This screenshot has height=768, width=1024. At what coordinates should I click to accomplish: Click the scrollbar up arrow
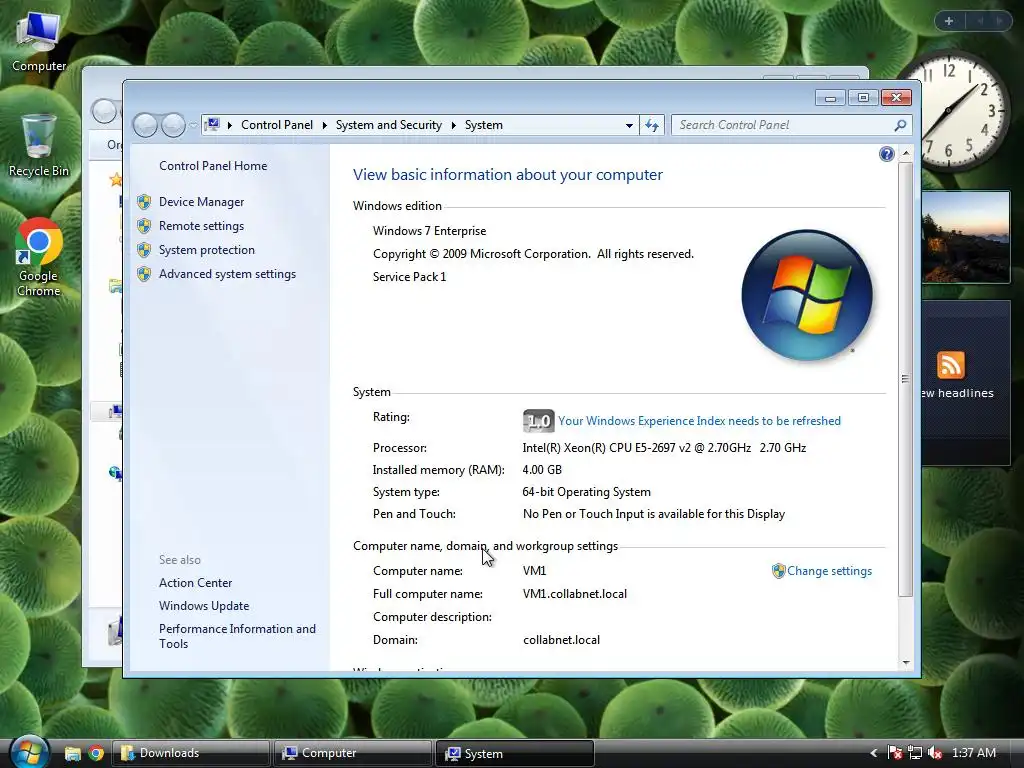[905, 153]
